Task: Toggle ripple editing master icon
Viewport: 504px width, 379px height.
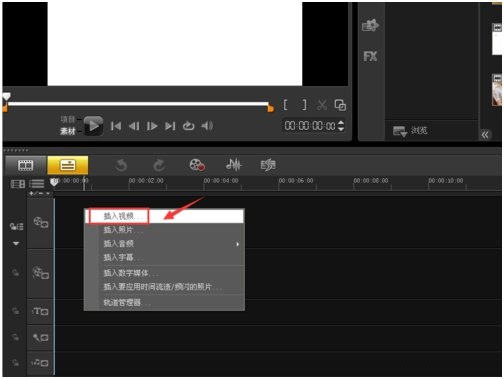Action: pyautogui.click(x=16, y=227)
